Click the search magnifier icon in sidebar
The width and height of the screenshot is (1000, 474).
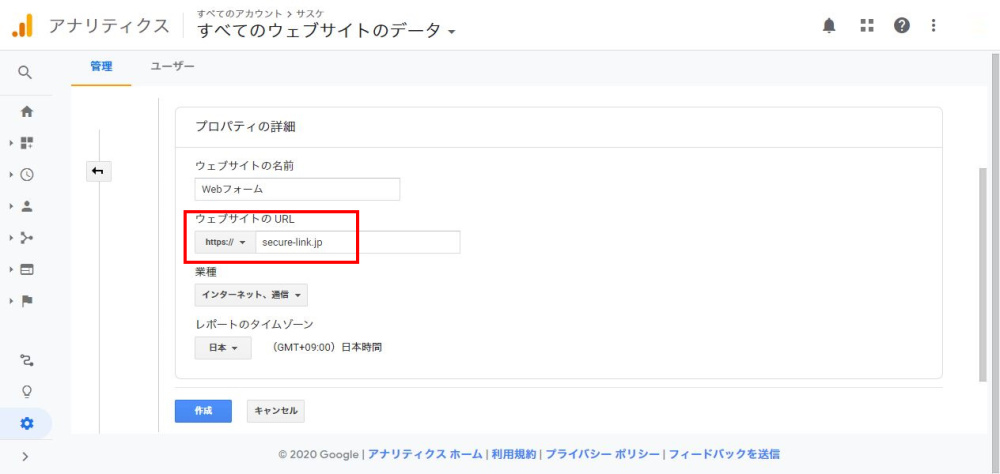click(26, 72)
